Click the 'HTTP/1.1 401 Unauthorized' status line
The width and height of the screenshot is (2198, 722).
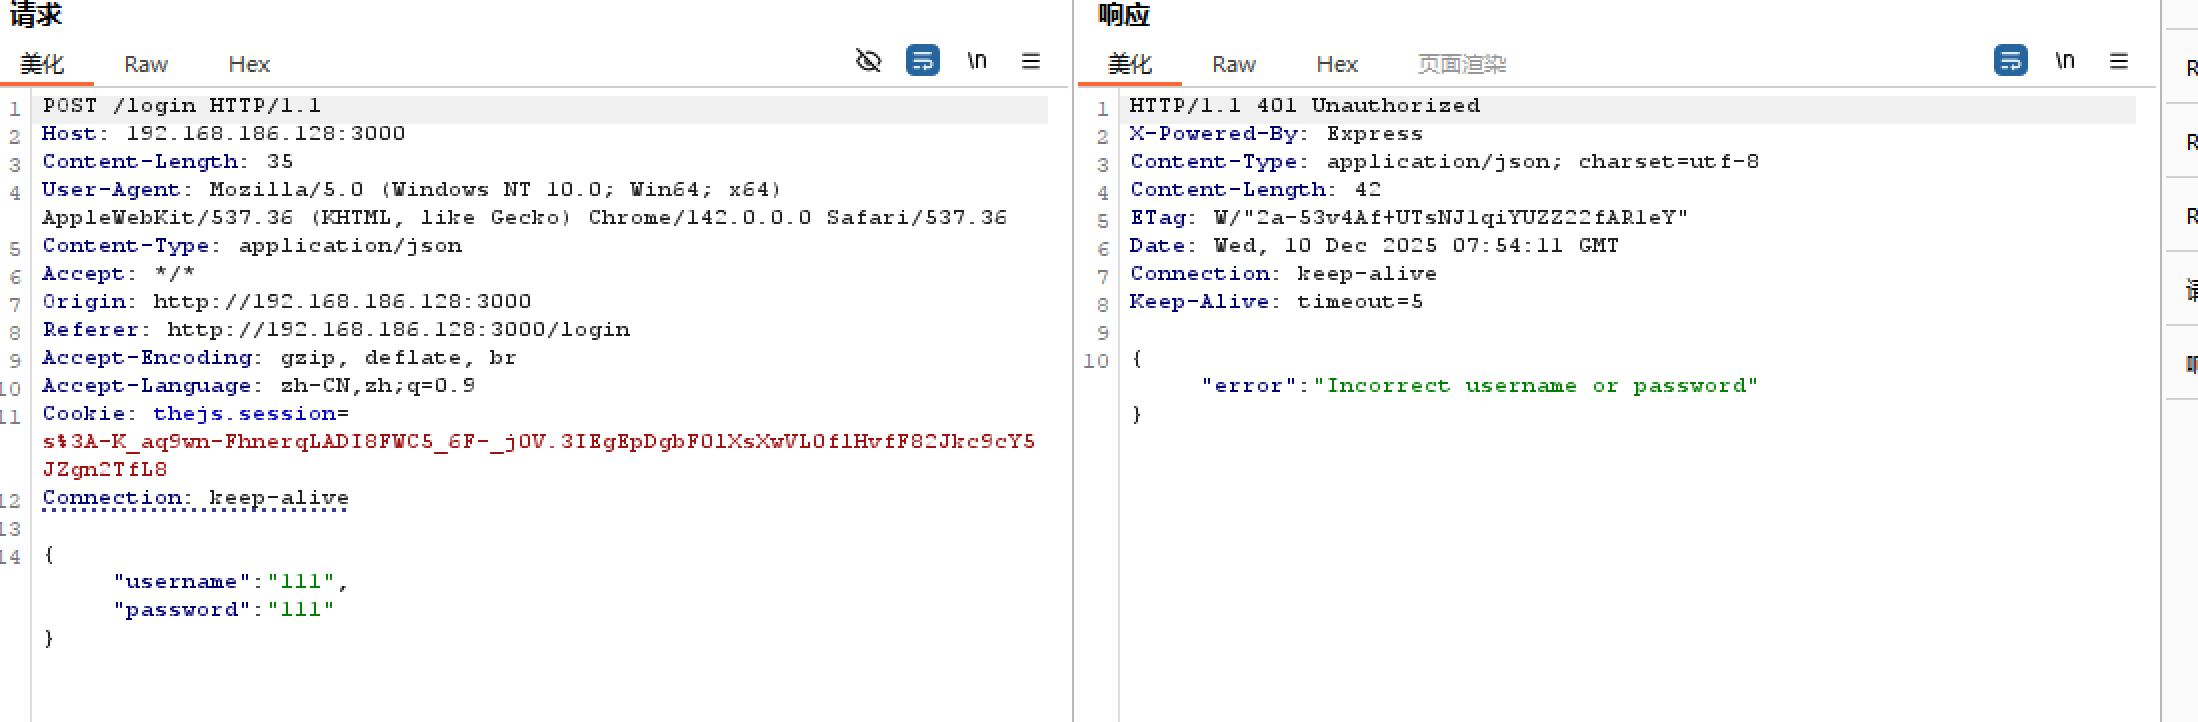point(1305,106)
